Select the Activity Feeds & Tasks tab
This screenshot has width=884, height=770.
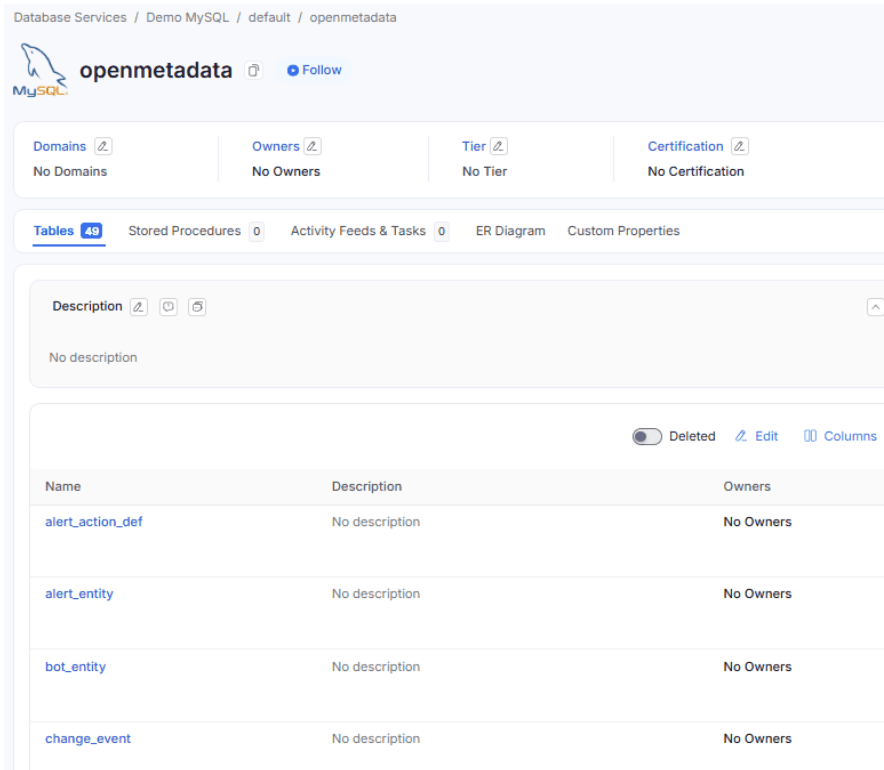coord(358,231)
